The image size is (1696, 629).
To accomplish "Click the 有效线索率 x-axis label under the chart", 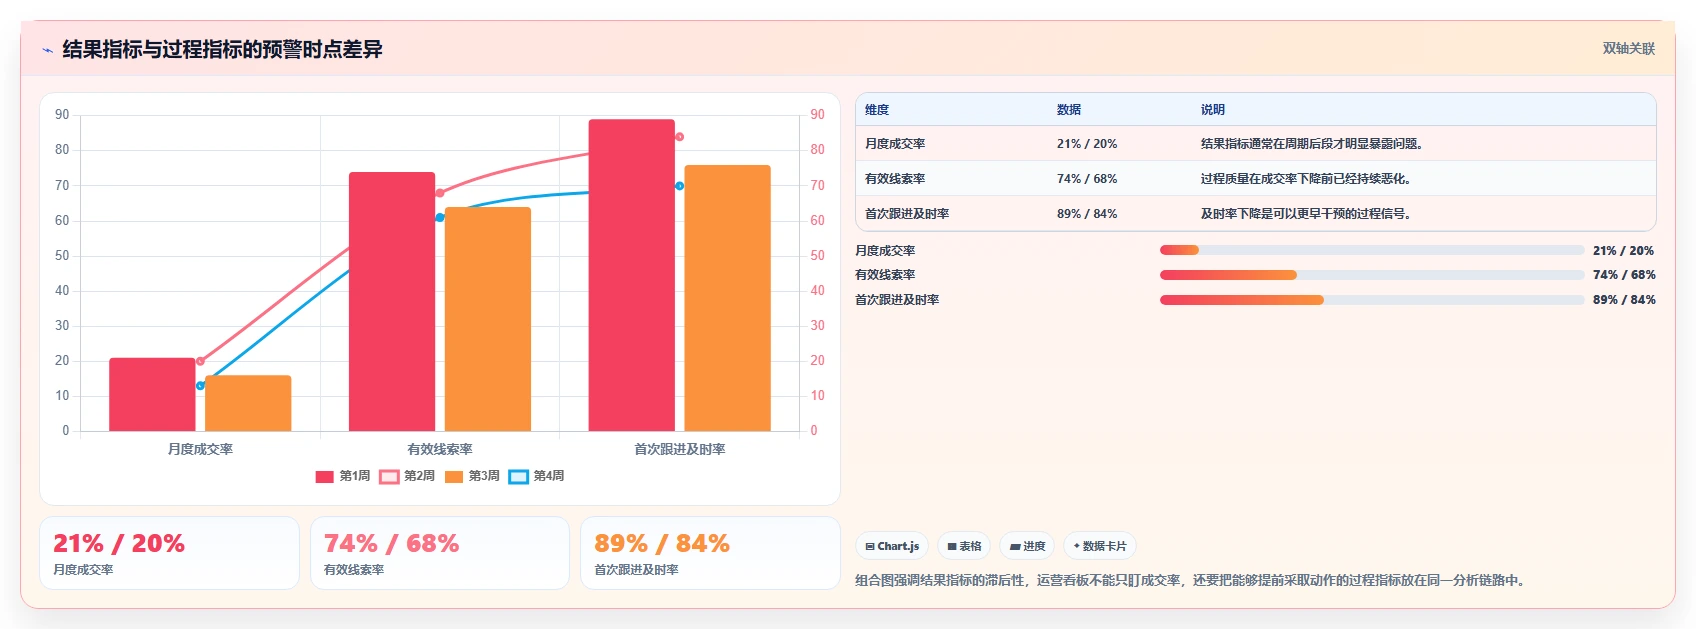I will point(440,449).
